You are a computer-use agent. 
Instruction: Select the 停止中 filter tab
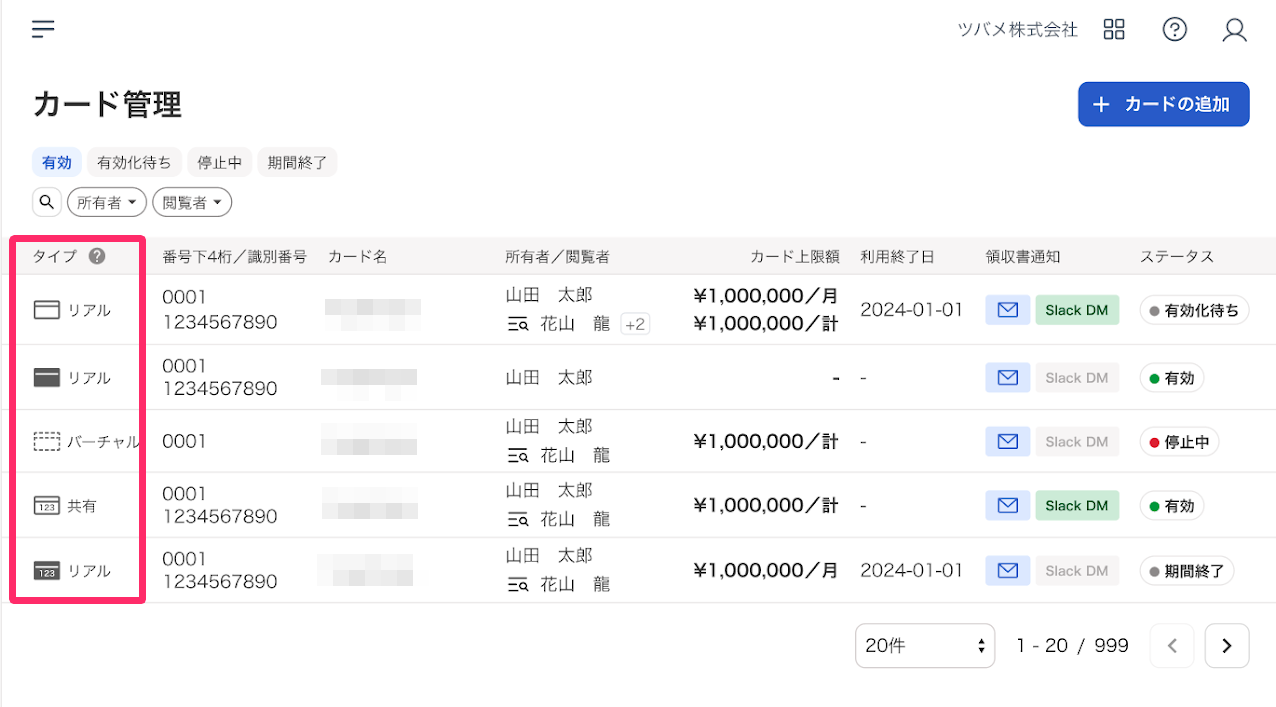219,162
